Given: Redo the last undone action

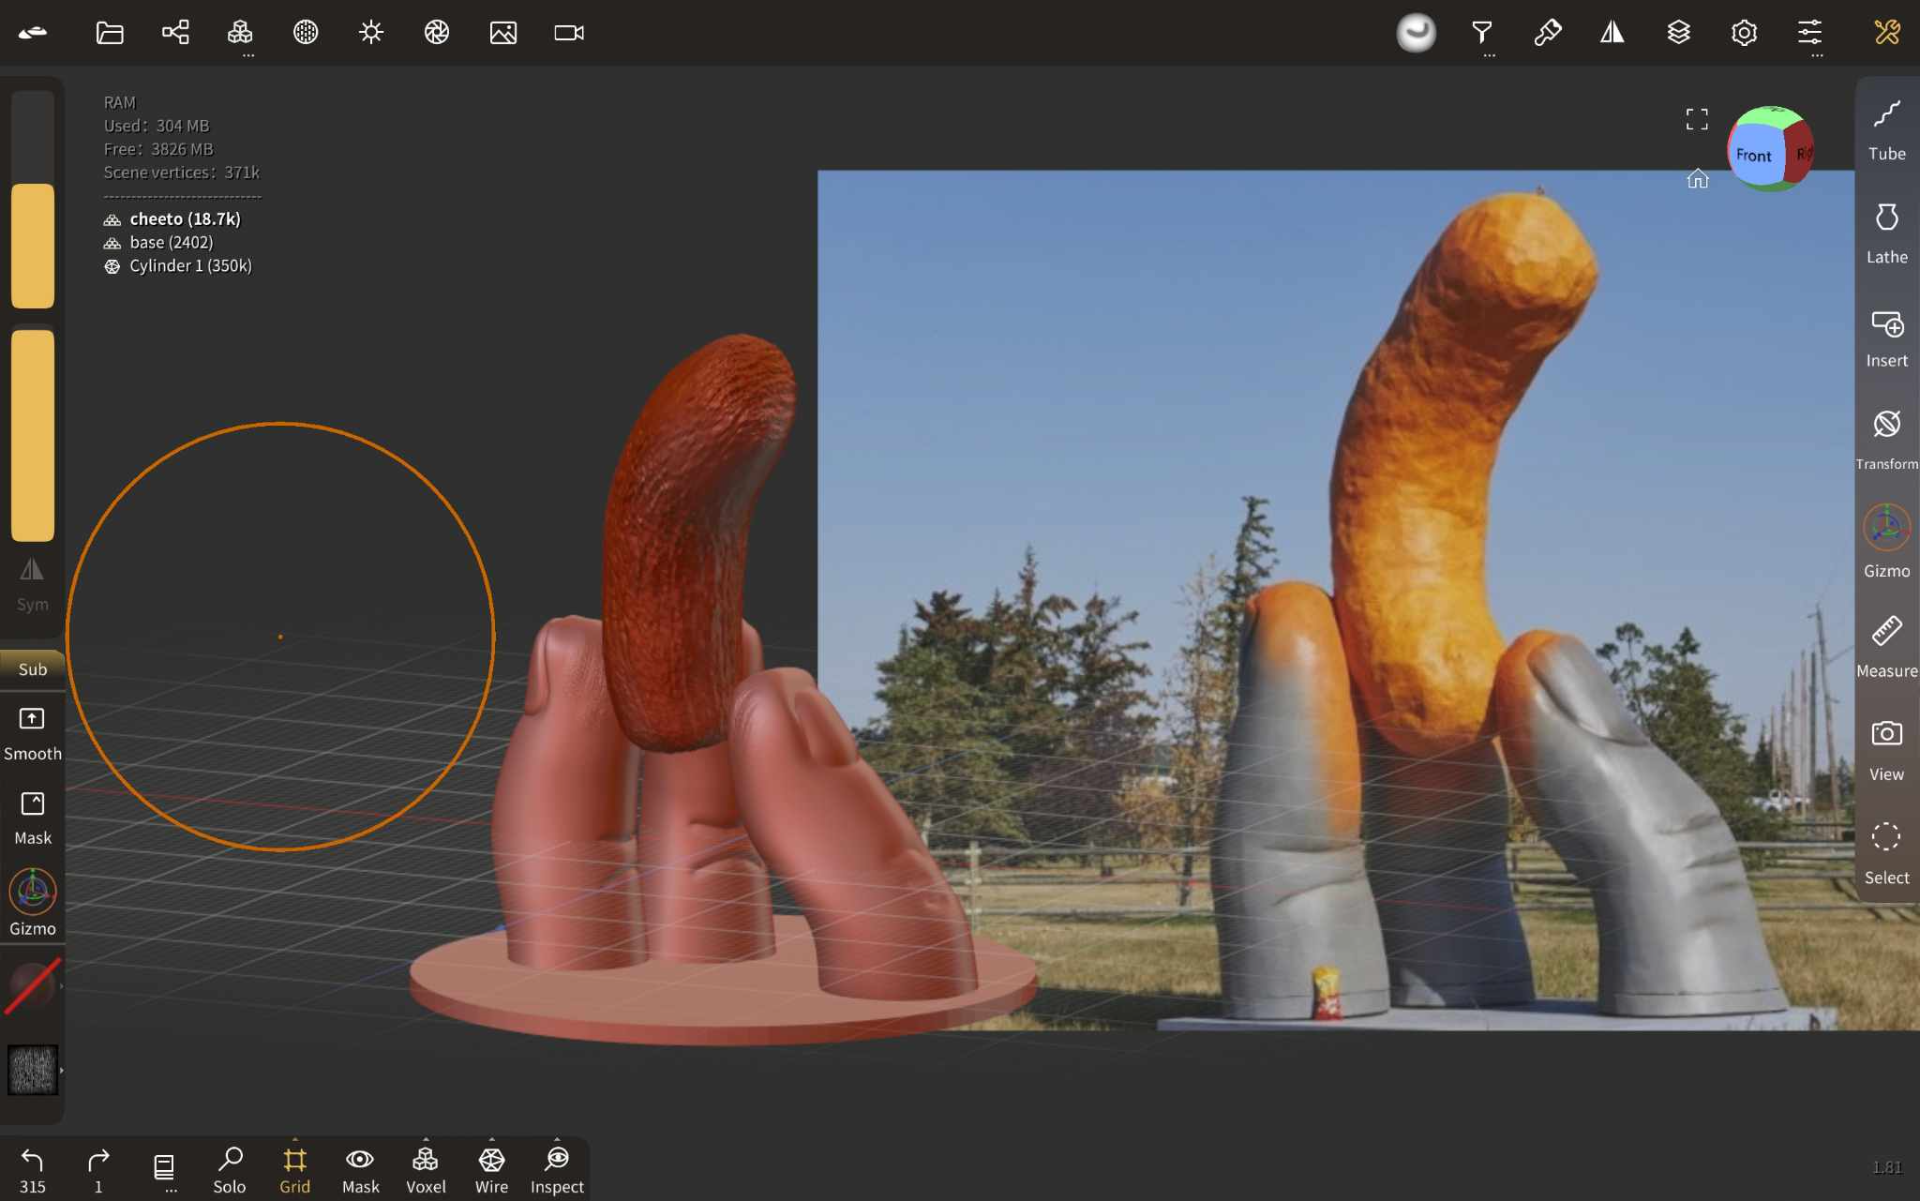Looking at the screenshot, I should tap(98, 1169).
